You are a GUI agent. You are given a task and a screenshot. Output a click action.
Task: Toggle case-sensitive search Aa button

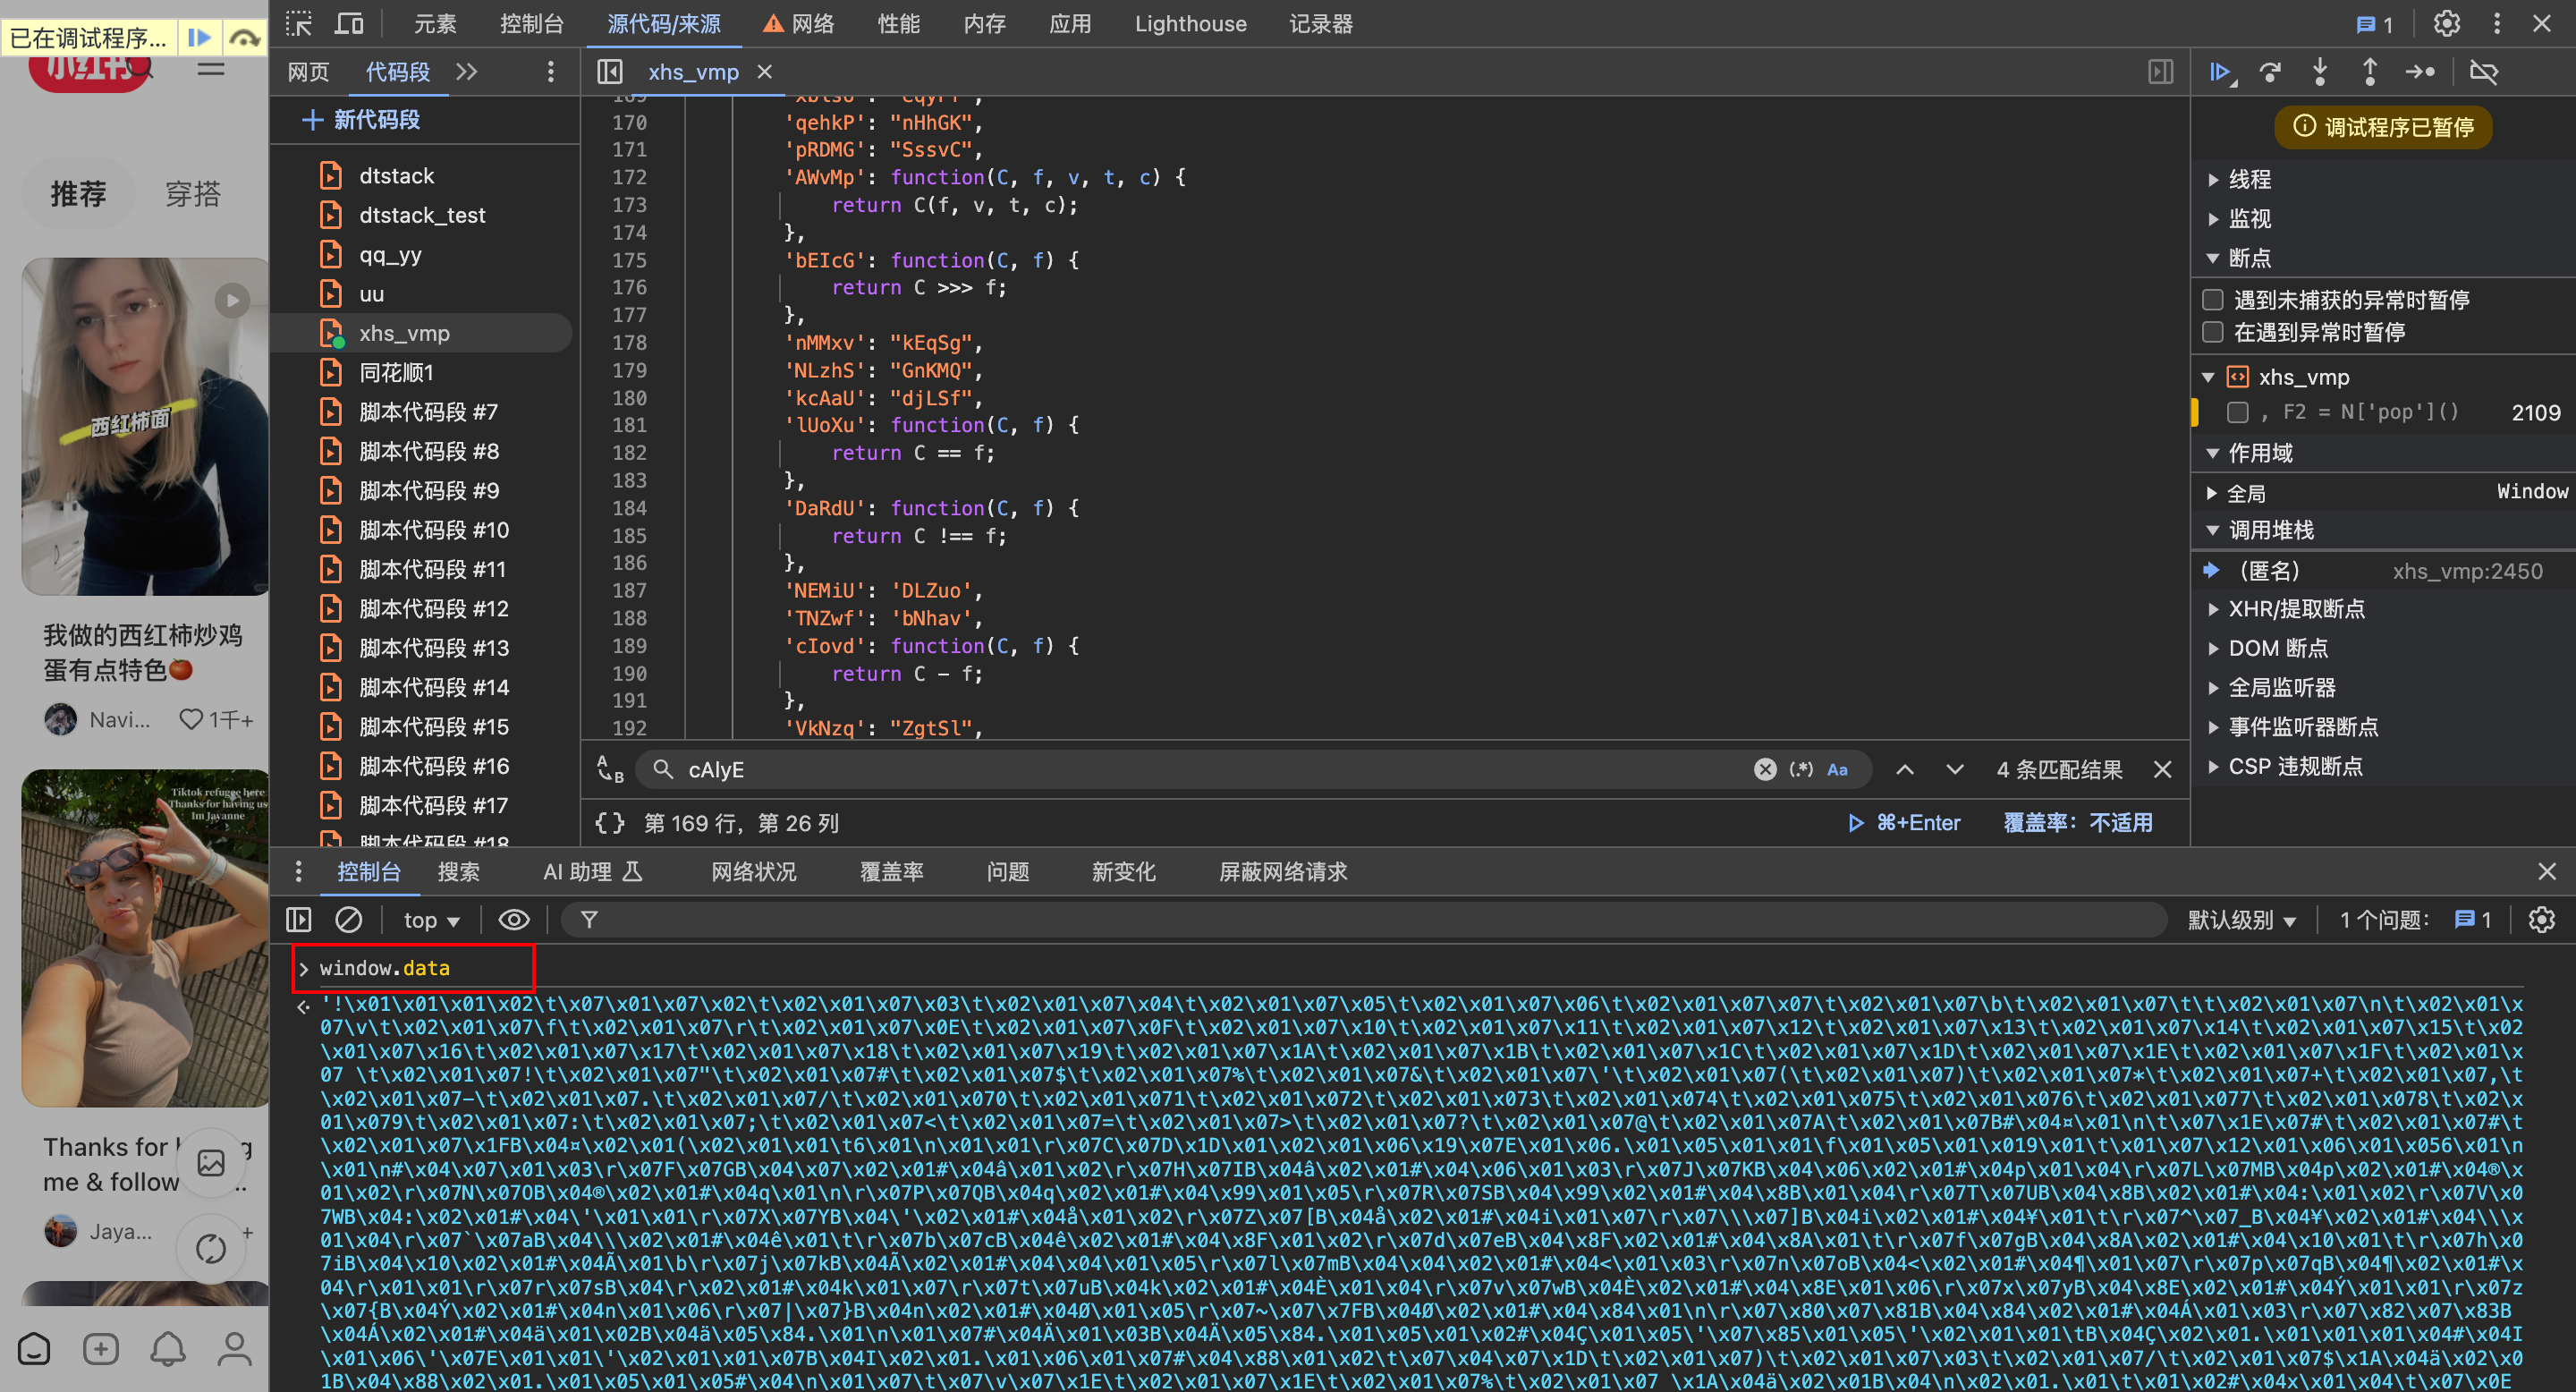[1837, 769]
